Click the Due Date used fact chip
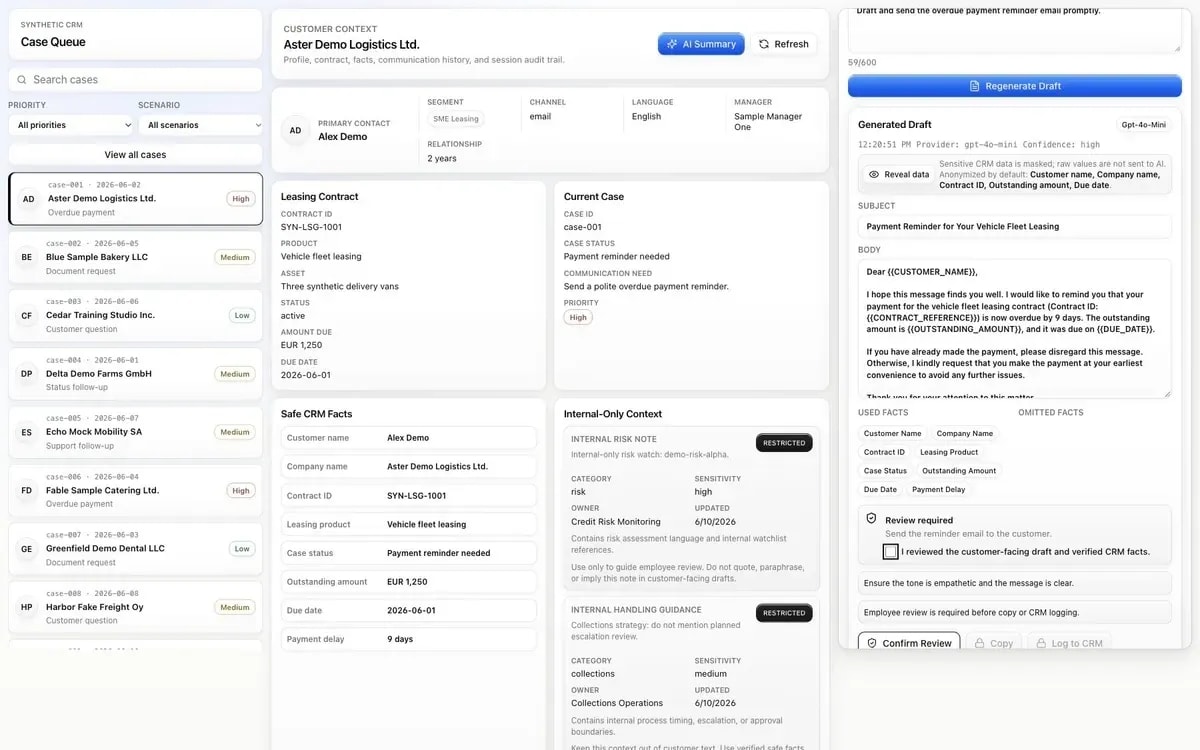 (880, 490)
